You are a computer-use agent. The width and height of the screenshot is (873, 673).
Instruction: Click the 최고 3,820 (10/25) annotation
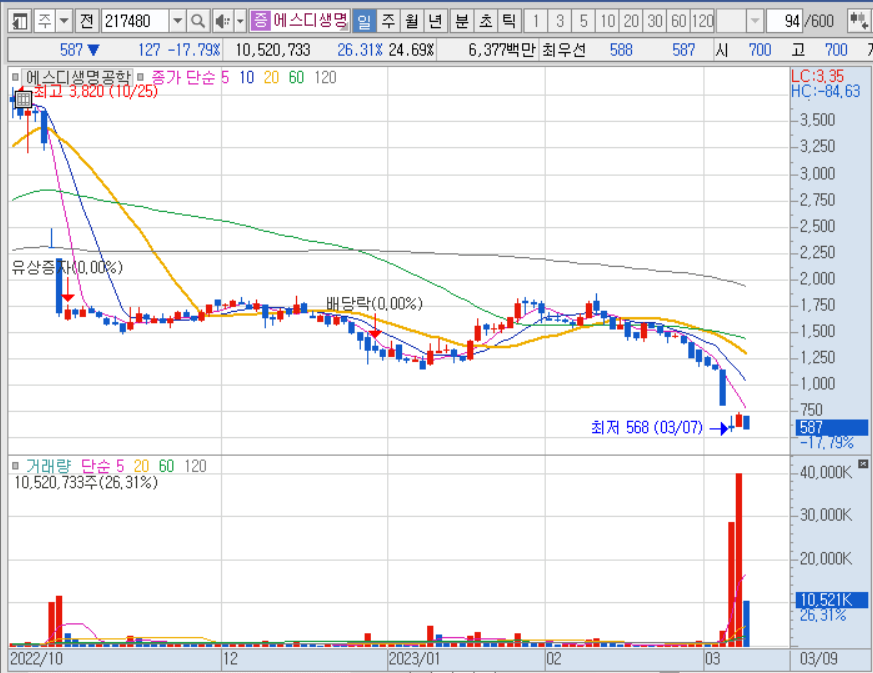(x=95, y=91)
